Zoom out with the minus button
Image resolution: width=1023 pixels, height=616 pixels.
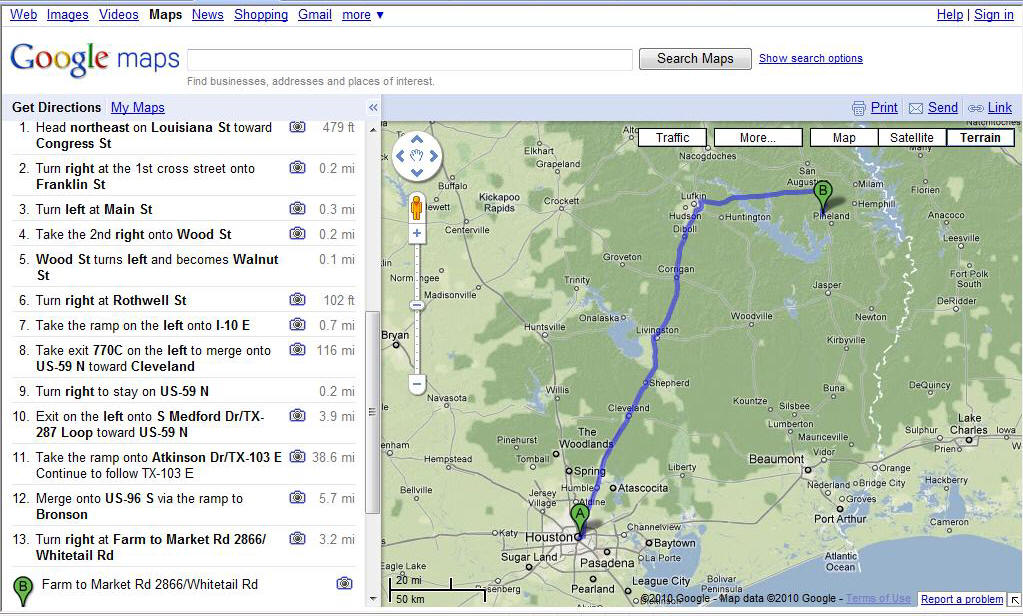coord(417,384)
